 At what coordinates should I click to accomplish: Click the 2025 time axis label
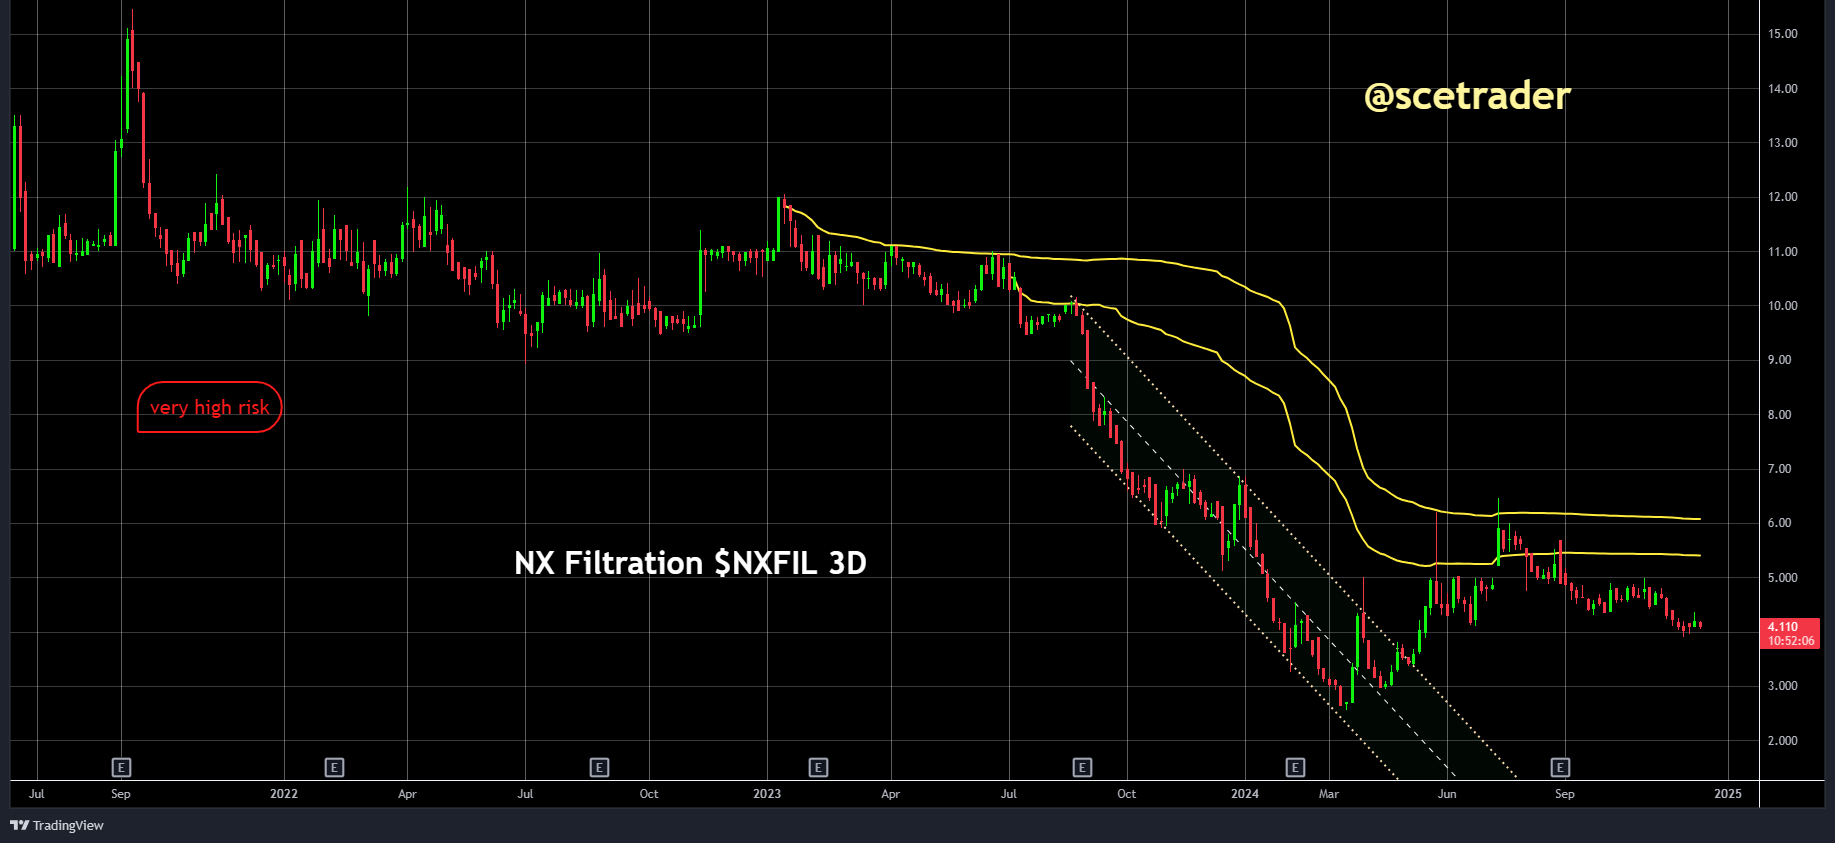coord(1728,794)
